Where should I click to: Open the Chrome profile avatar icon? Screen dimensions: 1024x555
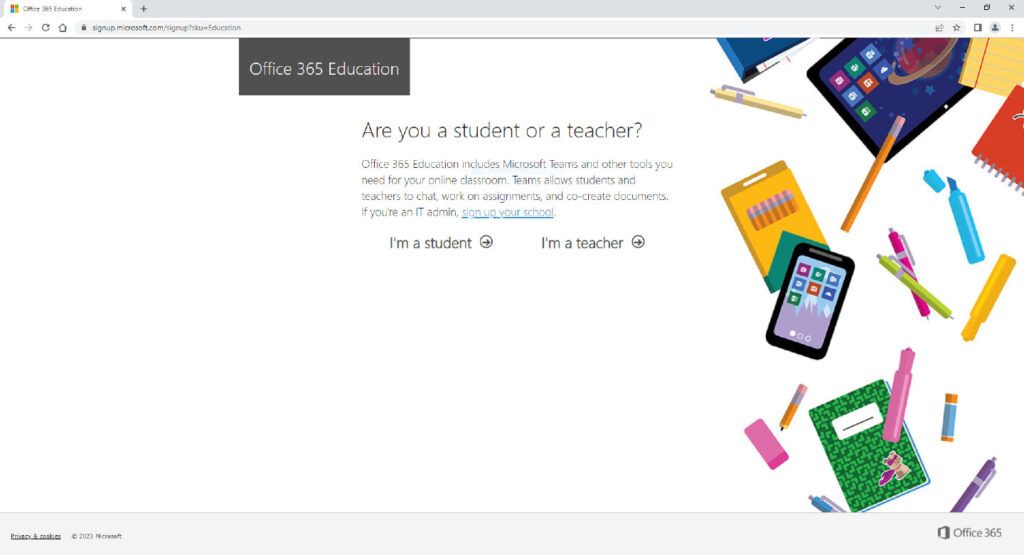coord(994,28)
